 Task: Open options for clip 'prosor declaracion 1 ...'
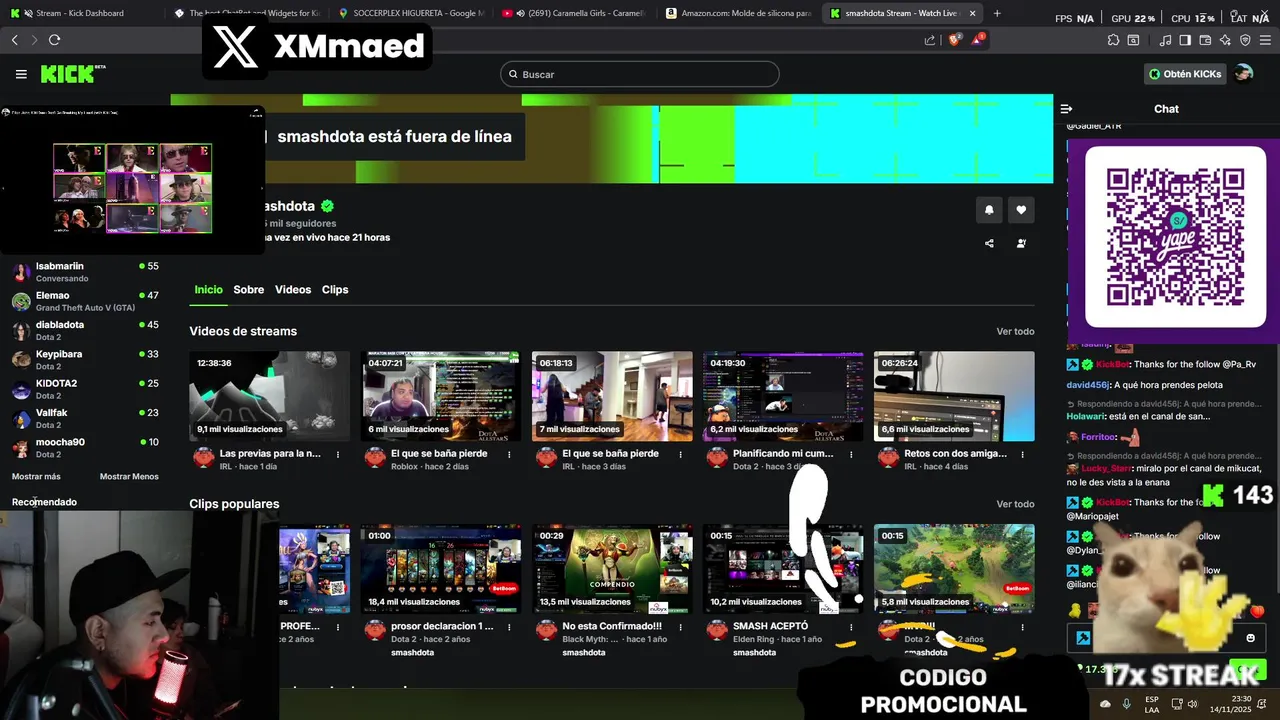pos(509,627)
